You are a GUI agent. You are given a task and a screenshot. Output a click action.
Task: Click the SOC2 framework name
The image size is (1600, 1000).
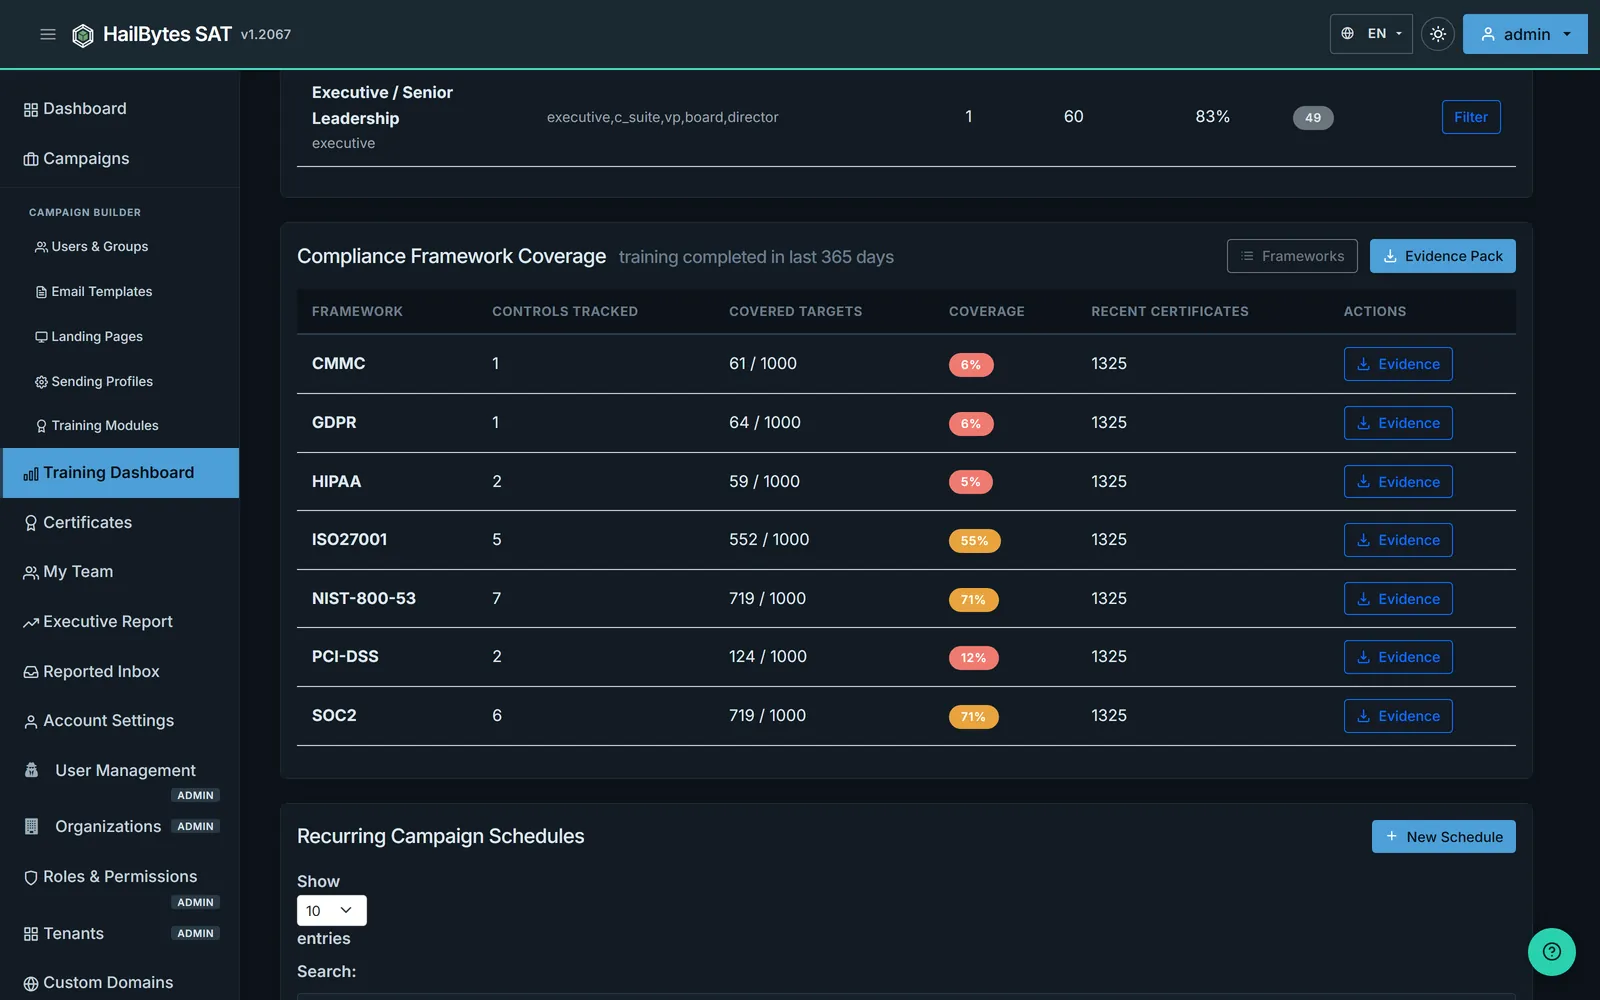(x=334, y=716)
